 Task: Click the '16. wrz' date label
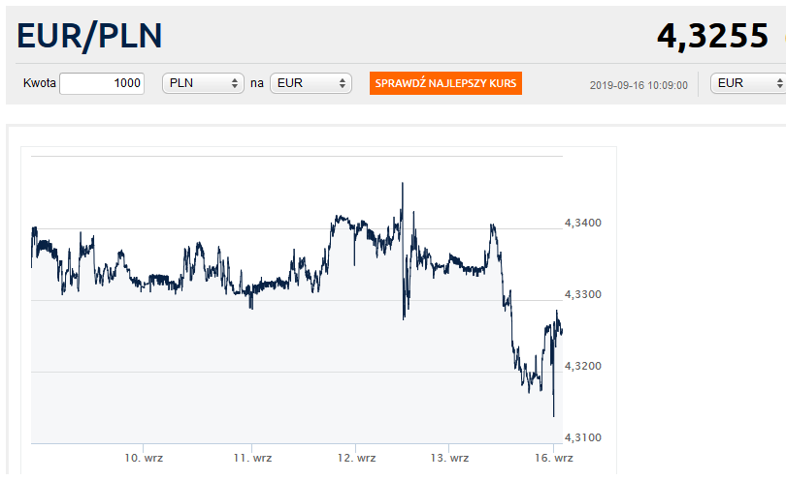tap(553, 458)
